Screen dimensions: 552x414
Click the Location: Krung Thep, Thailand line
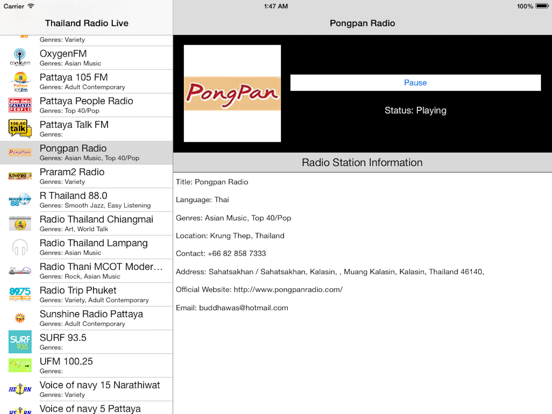coord(230,236)
